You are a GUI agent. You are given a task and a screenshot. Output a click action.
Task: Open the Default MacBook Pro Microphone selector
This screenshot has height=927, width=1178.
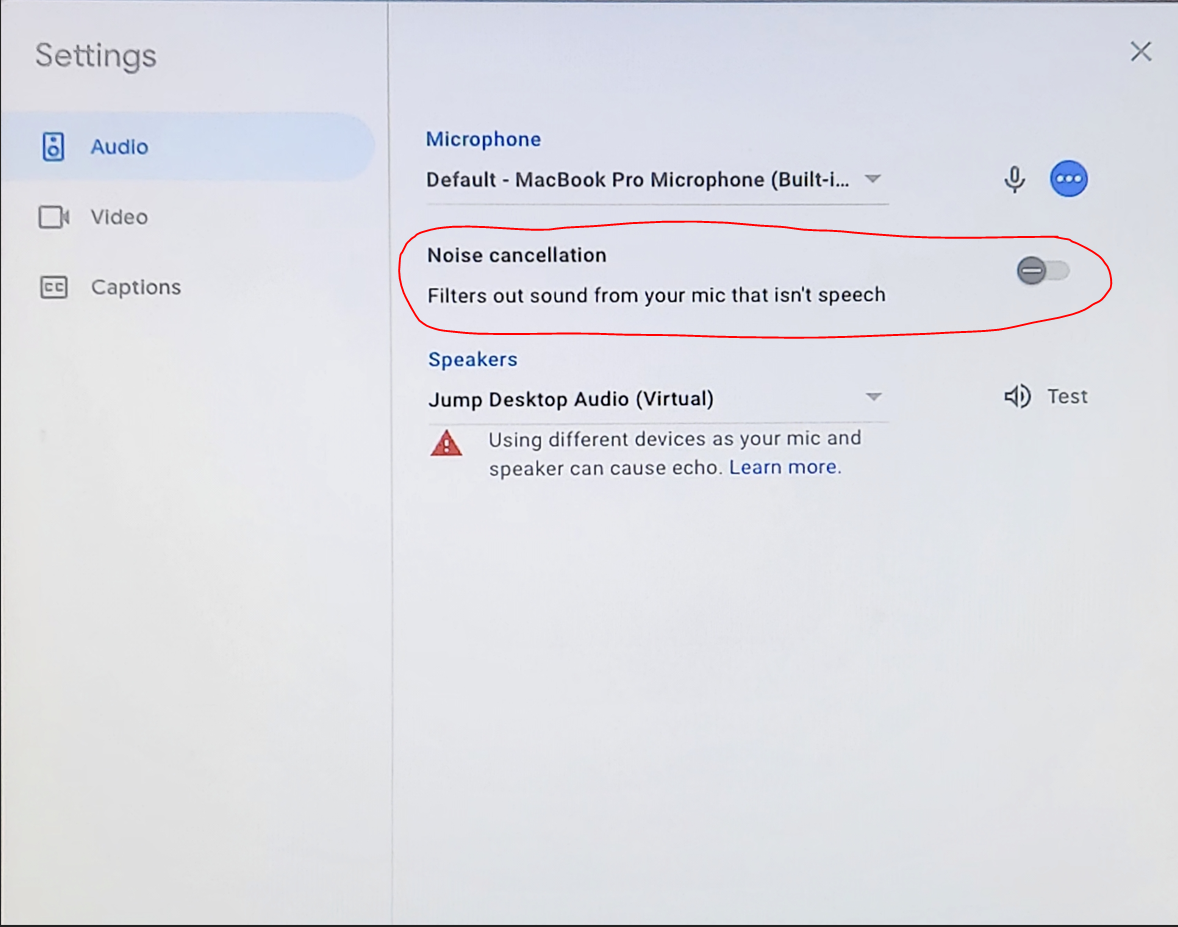coord(657,180)
